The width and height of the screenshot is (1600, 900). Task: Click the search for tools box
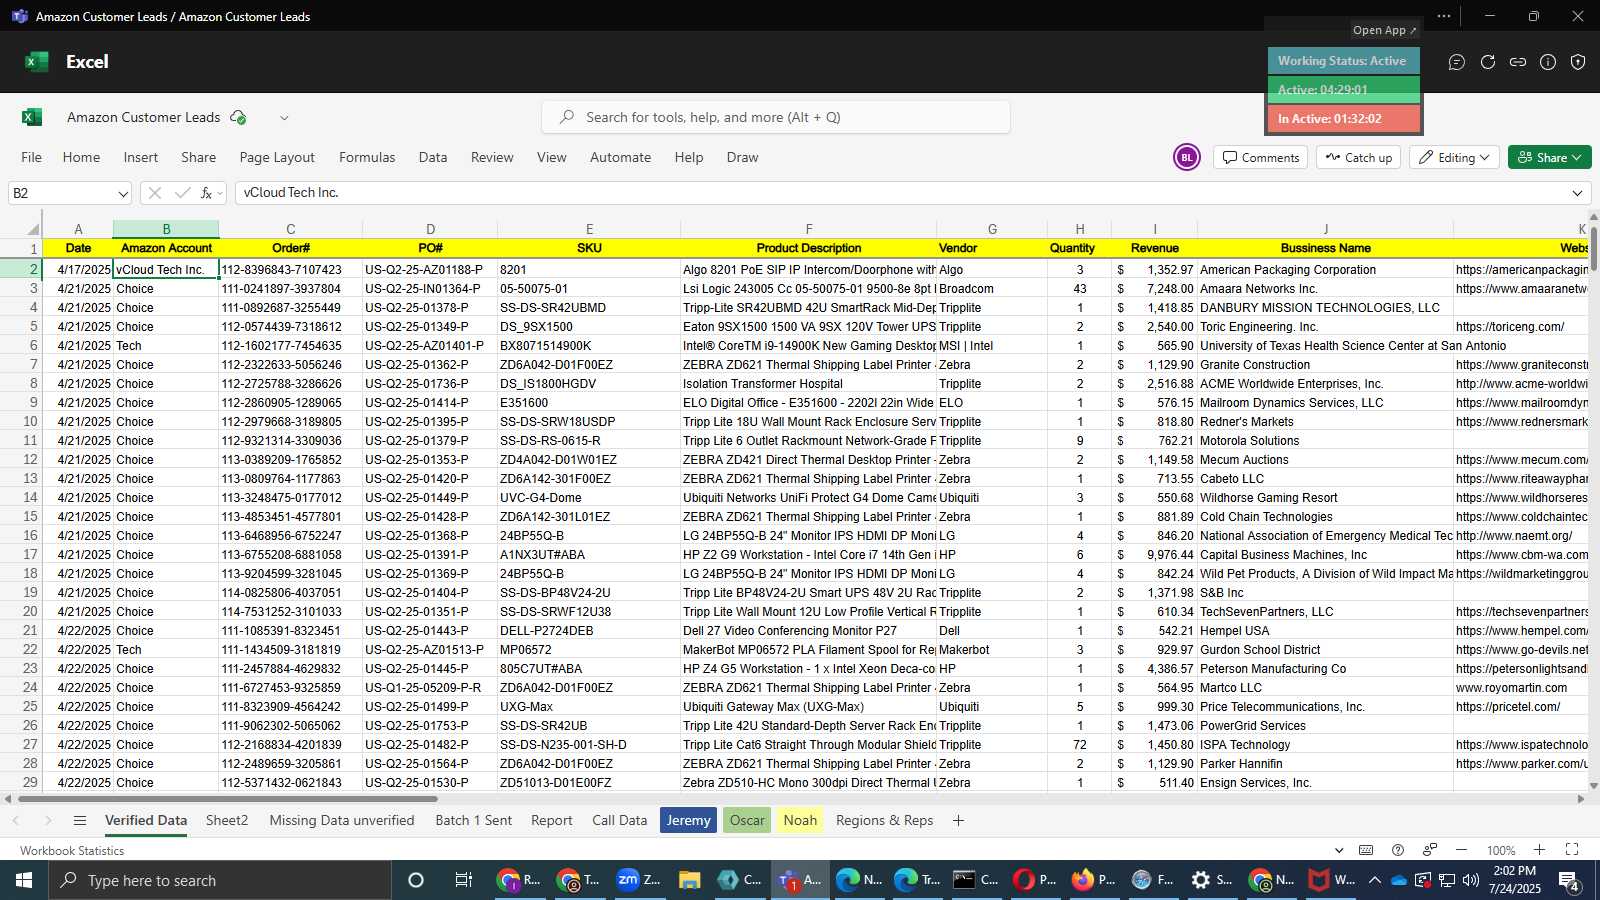pyautogui.click(x=776, y=117)
